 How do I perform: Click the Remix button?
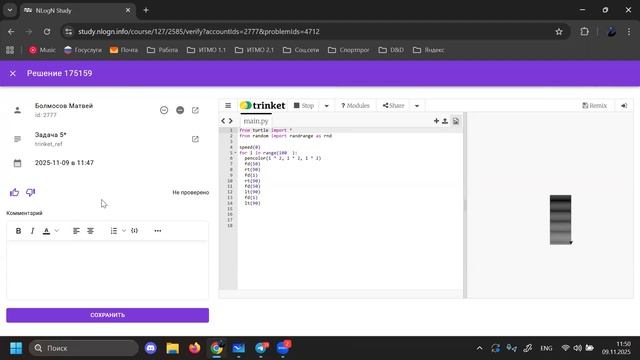[x=594, y=106]
